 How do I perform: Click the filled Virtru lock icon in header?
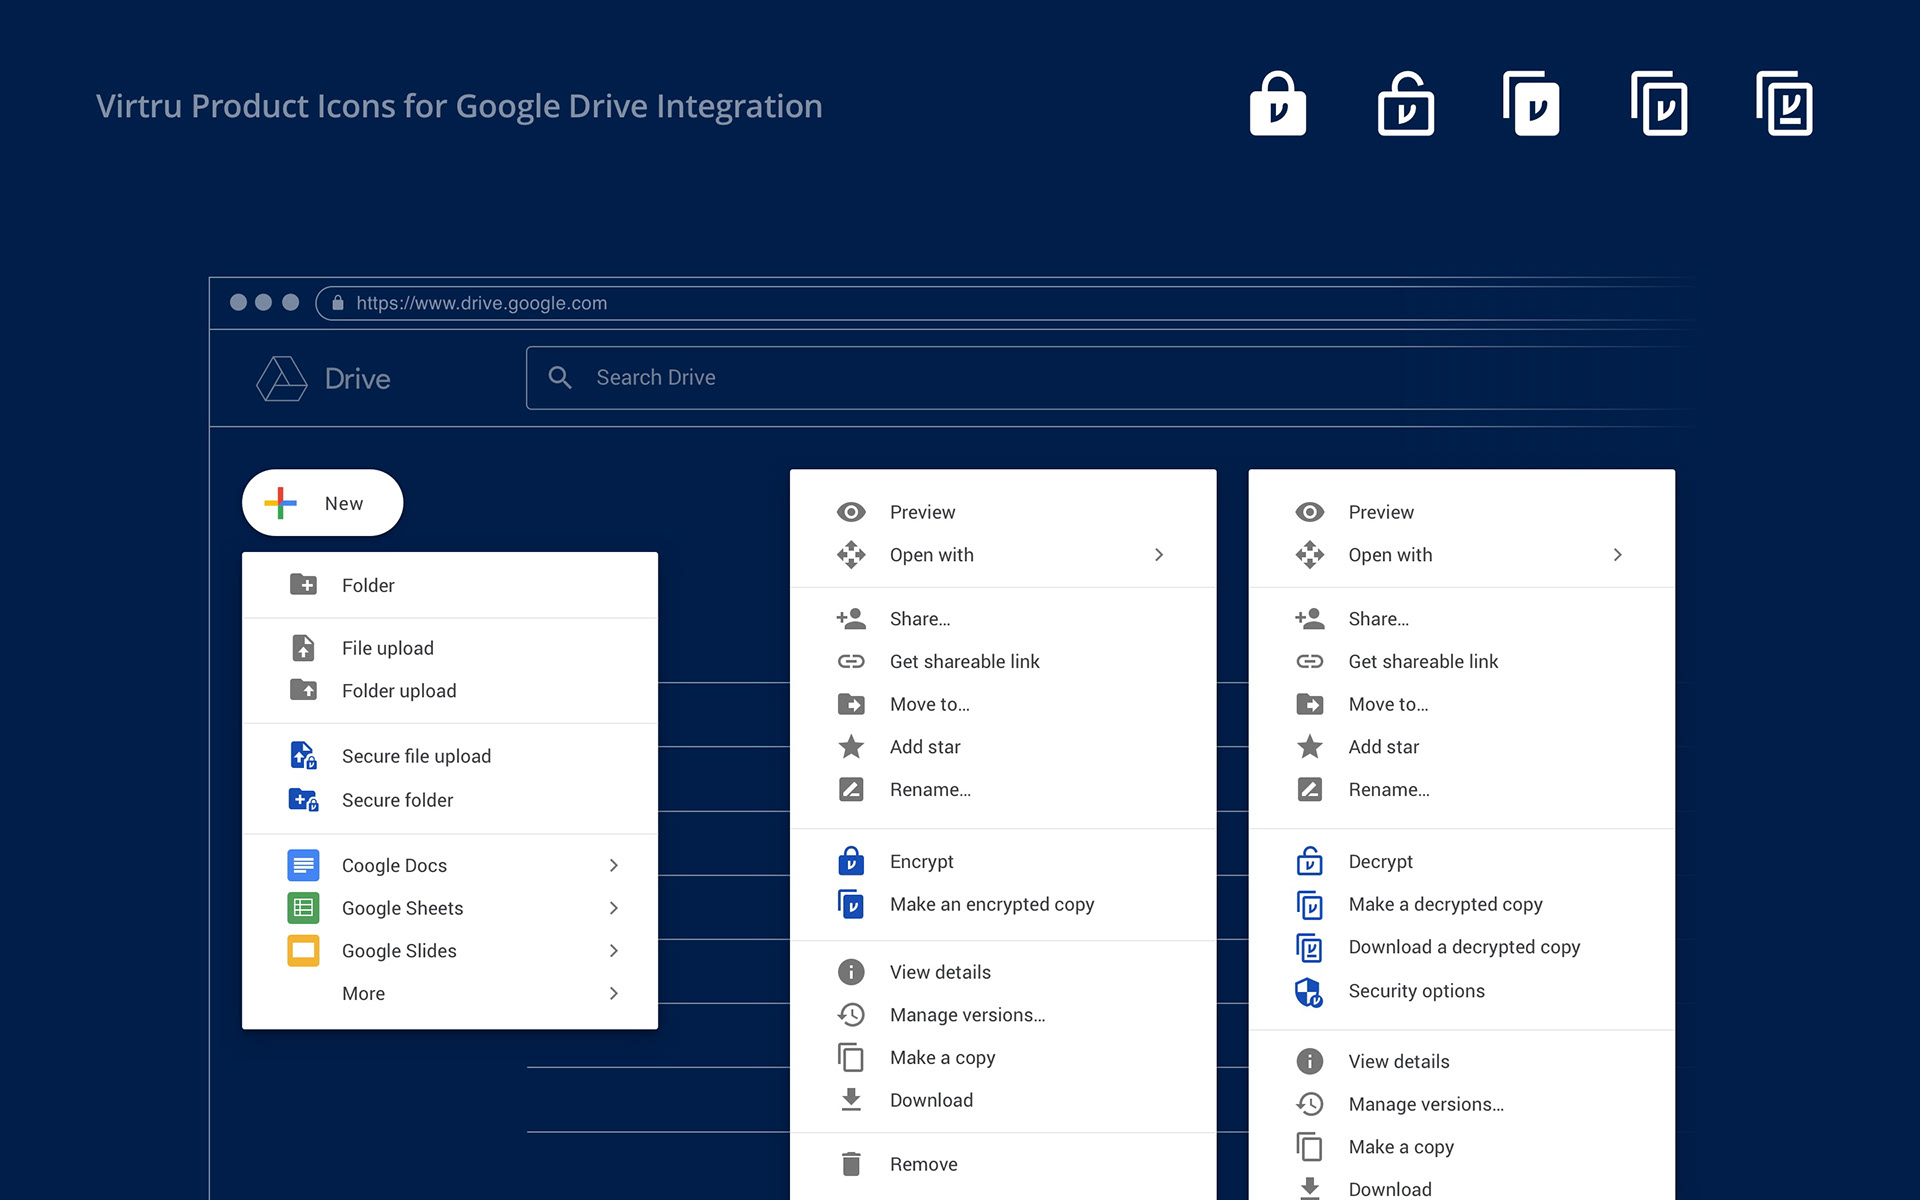tap(1278, 103)
